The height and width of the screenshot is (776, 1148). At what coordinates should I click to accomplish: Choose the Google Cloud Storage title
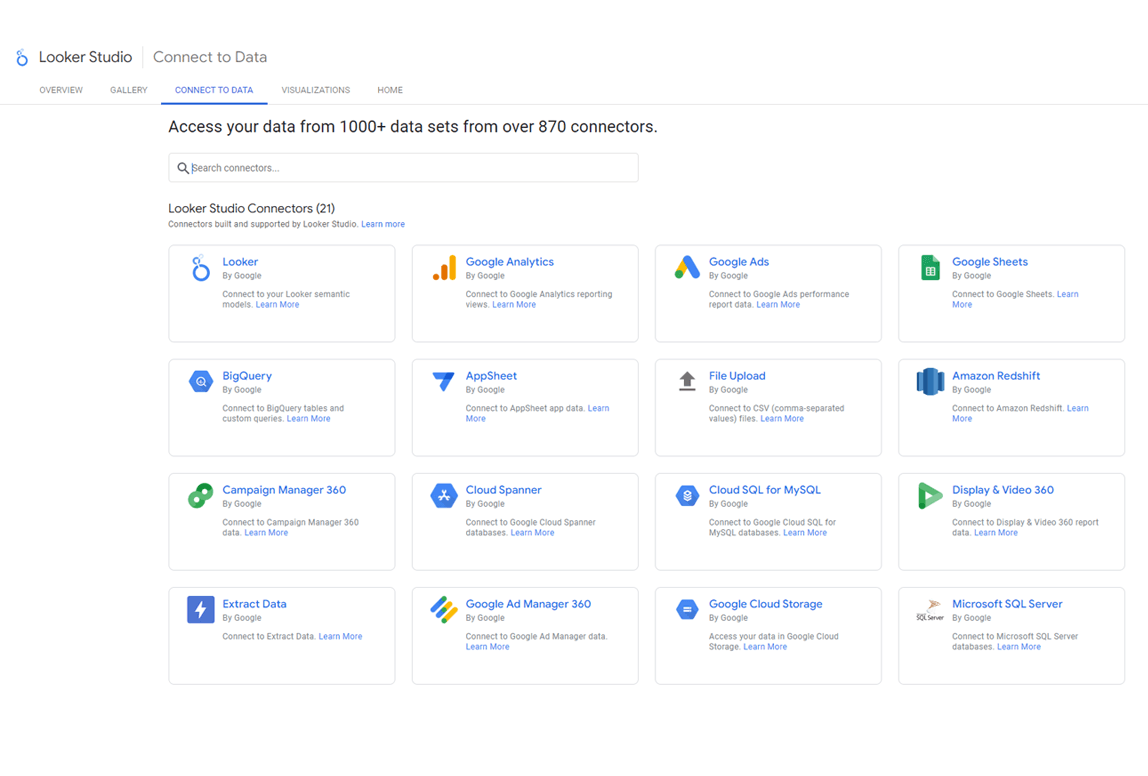[x=765, y=604]
